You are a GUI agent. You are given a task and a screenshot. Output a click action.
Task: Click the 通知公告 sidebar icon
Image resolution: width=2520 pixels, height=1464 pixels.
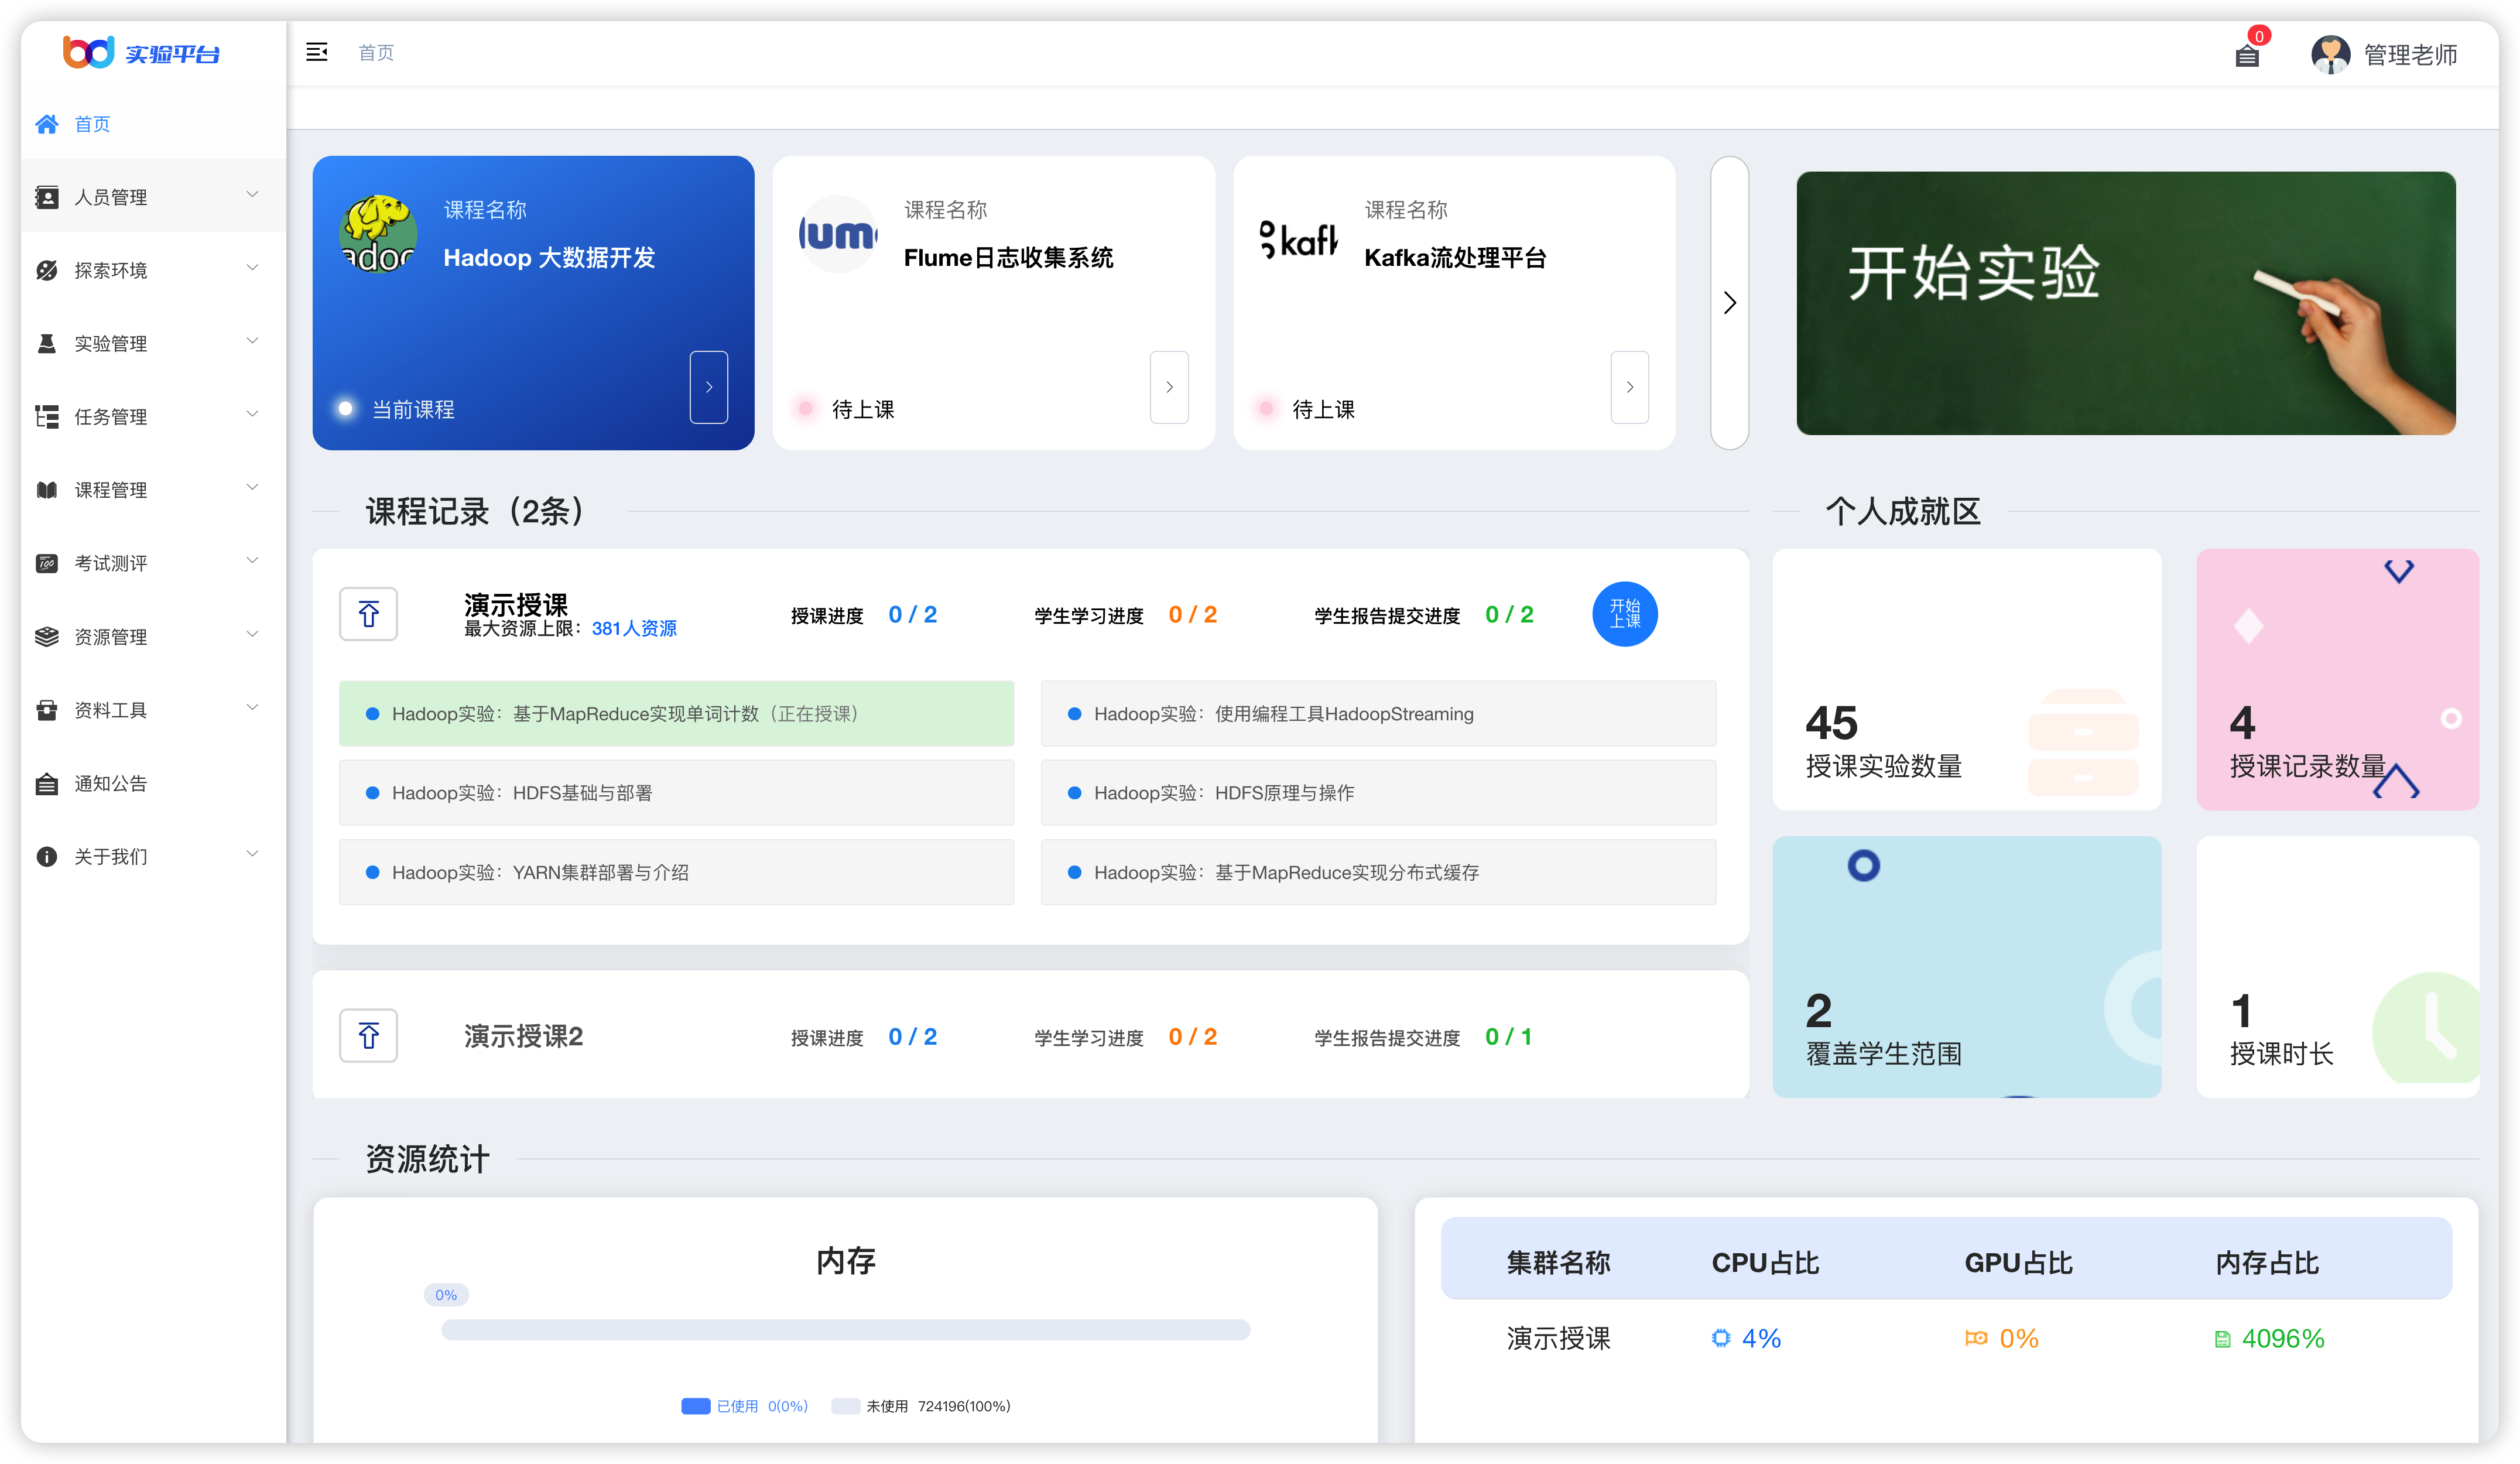click(x=46, y=784)
